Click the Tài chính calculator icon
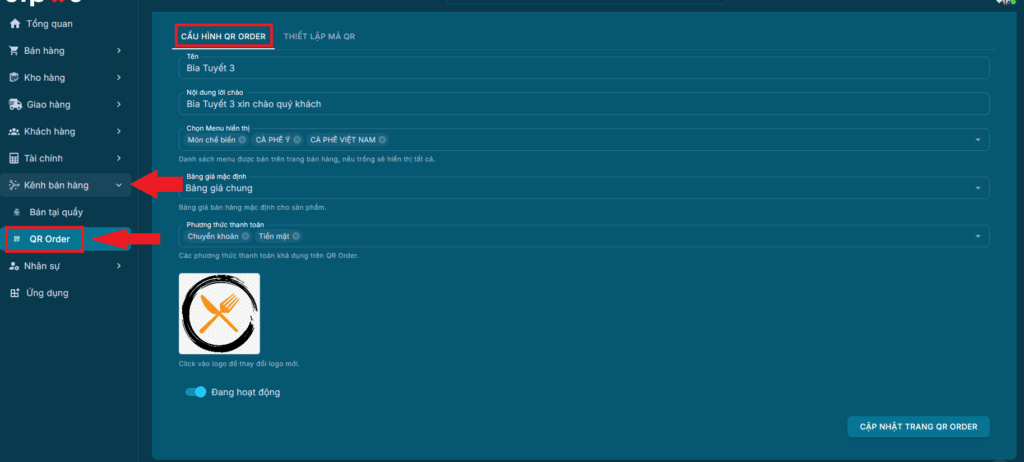The height and width of the screenshot is (462, 1024). (x=14, y=158)
